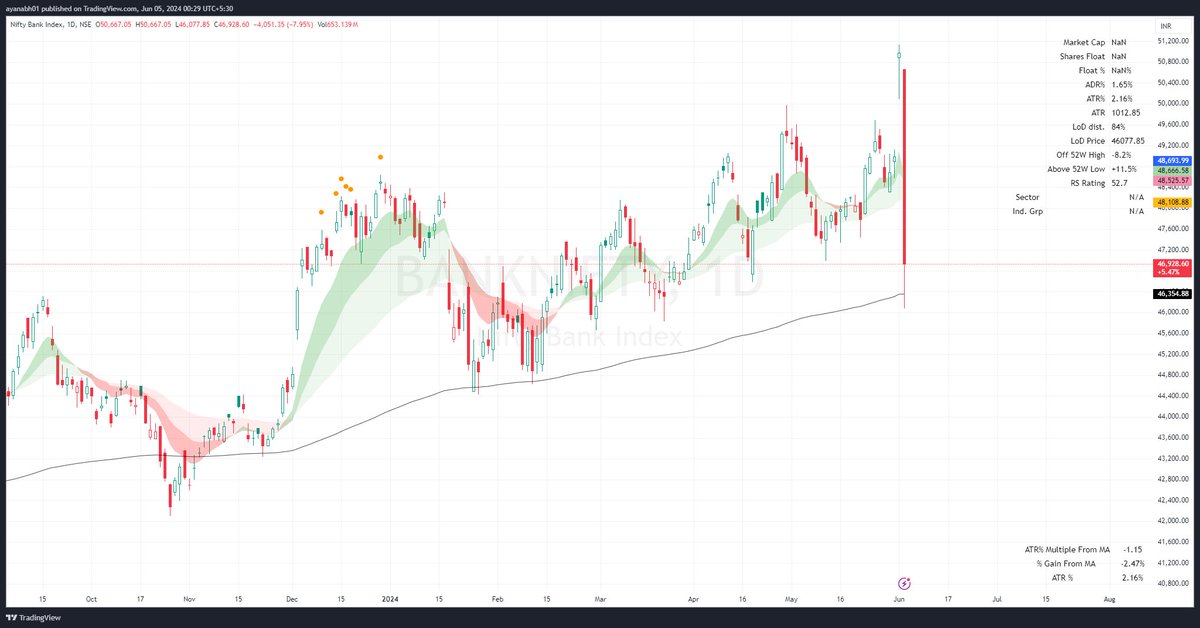Click the Nifty Bank Index symbol title
This screenshot has width=1200, height=628.
pos(38,27)
